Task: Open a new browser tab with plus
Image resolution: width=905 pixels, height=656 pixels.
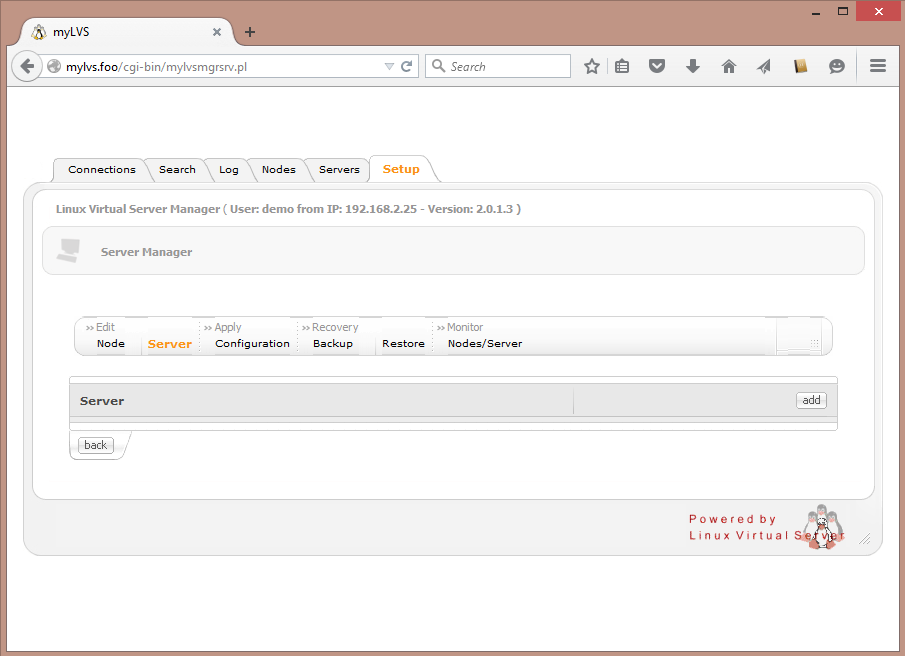Action: point(250,32)
